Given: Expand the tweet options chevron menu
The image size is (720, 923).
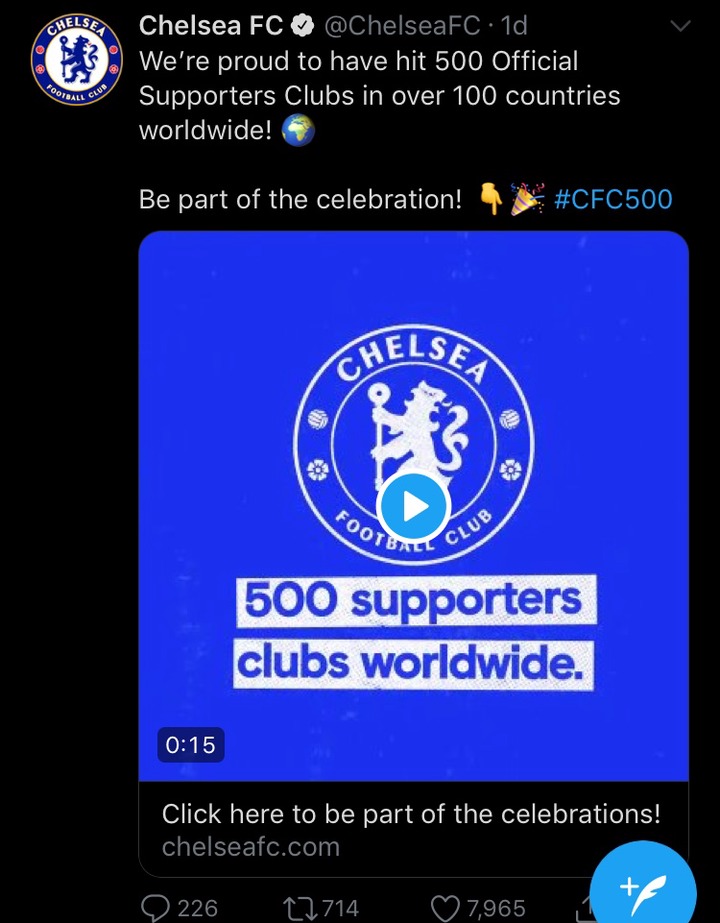Looking at the screenshot, I should pos(681,25).
